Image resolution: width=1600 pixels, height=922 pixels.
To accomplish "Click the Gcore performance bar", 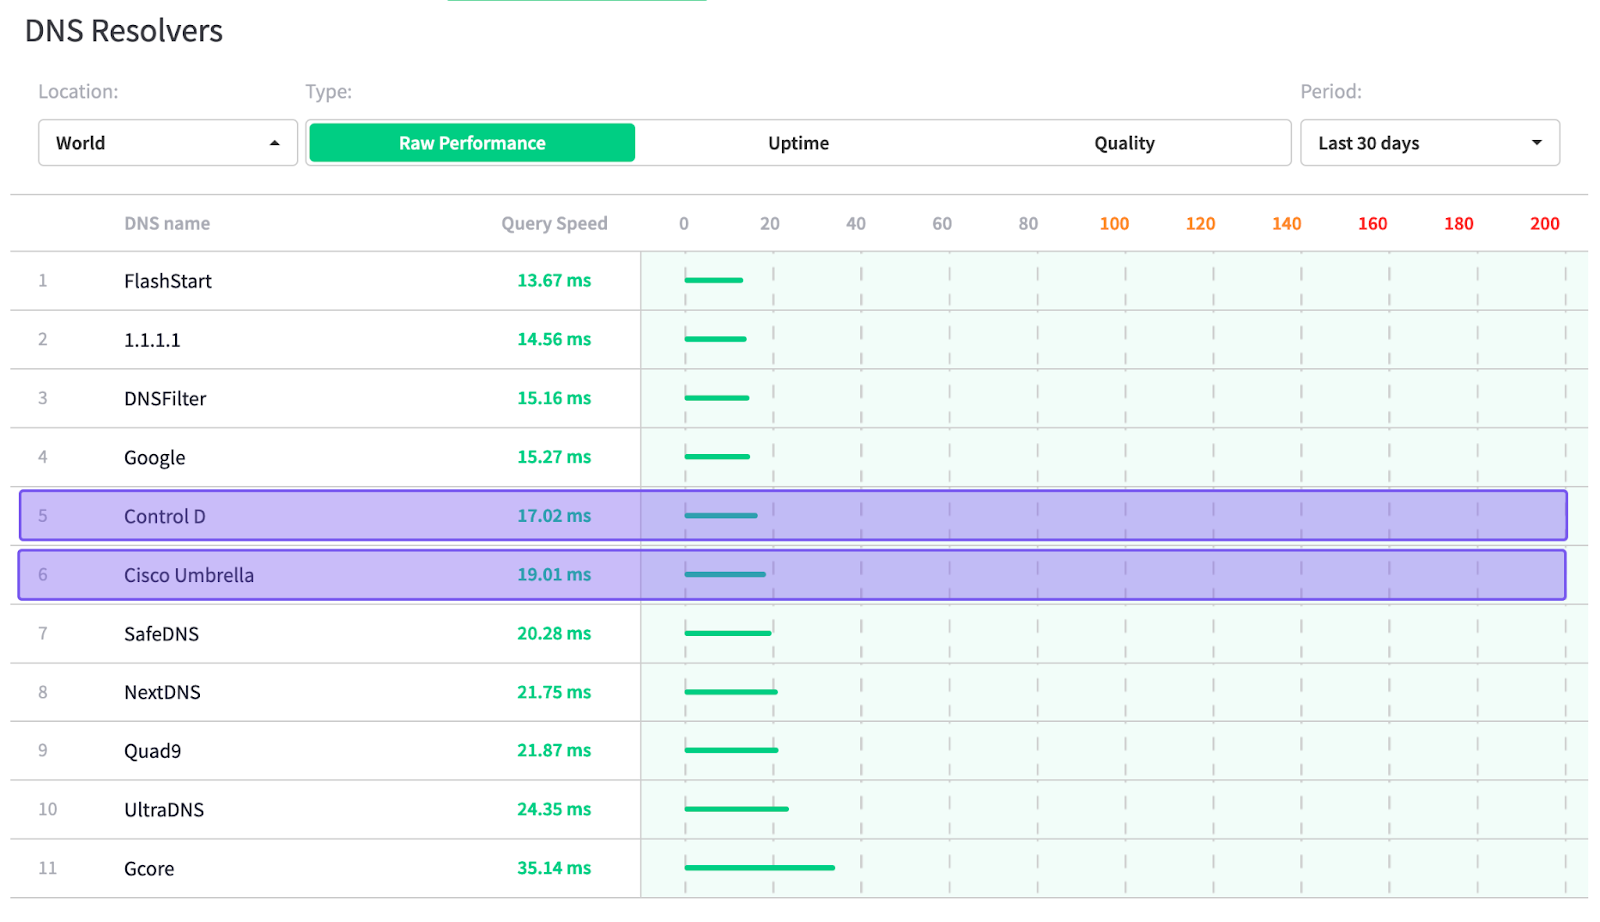I will point(759,868).
